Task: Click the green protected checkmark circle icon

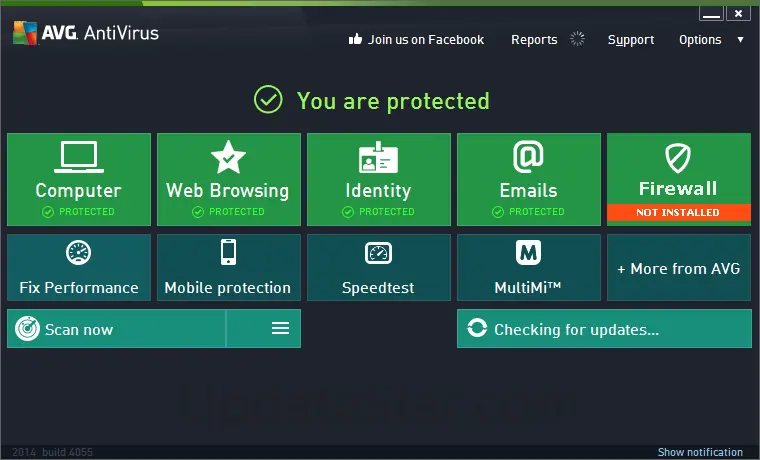Action: point(268,99)
